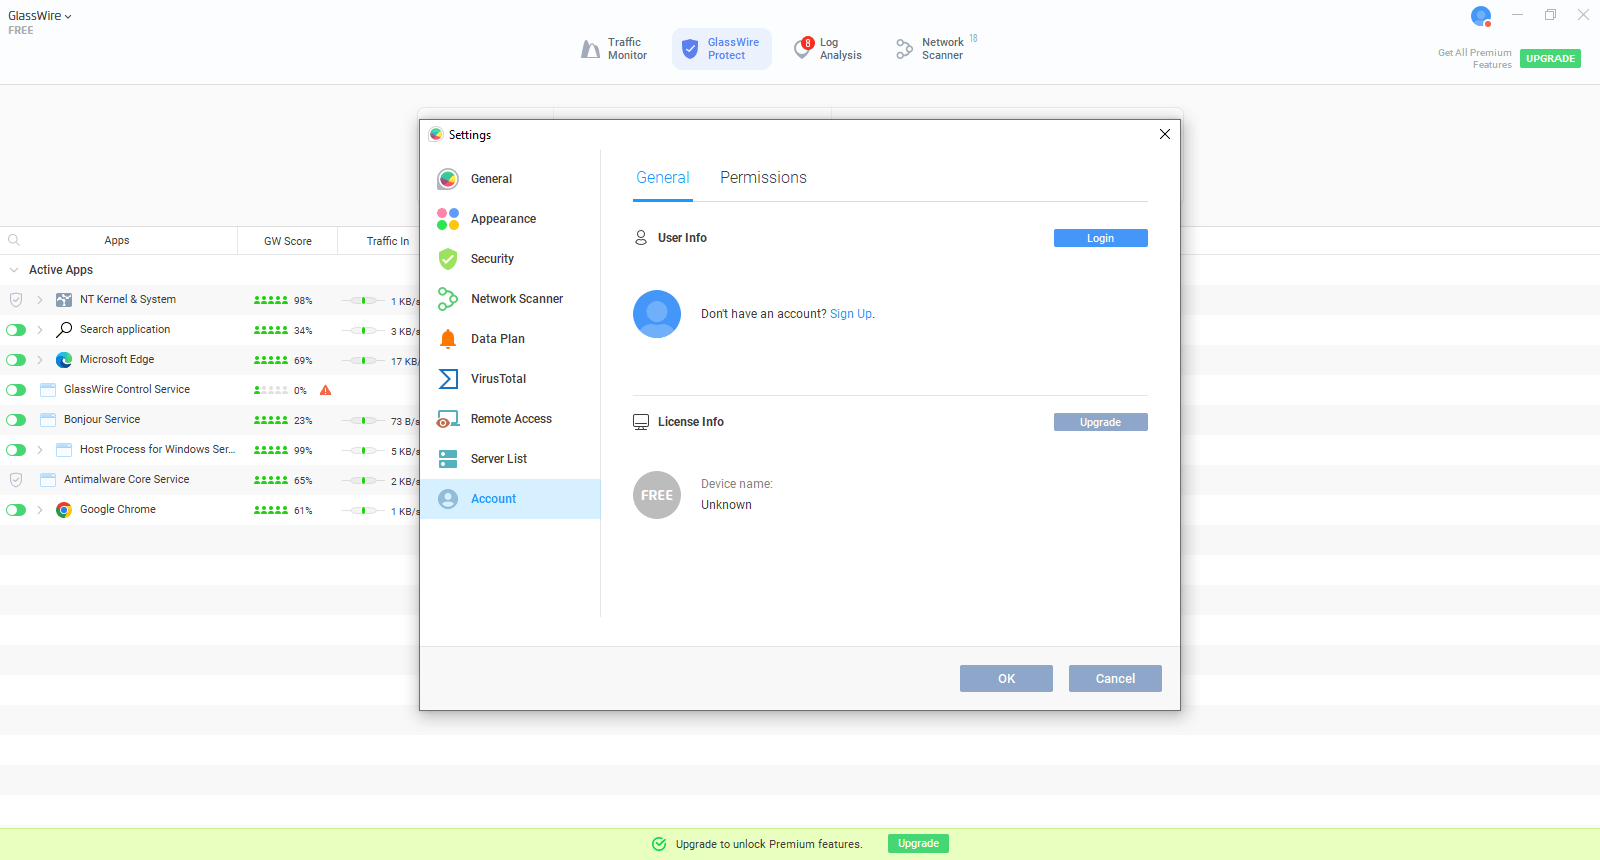Click the GlassWire Protect shield icon
This screenshot has width=1600, height=860.
tap(690, 49)
